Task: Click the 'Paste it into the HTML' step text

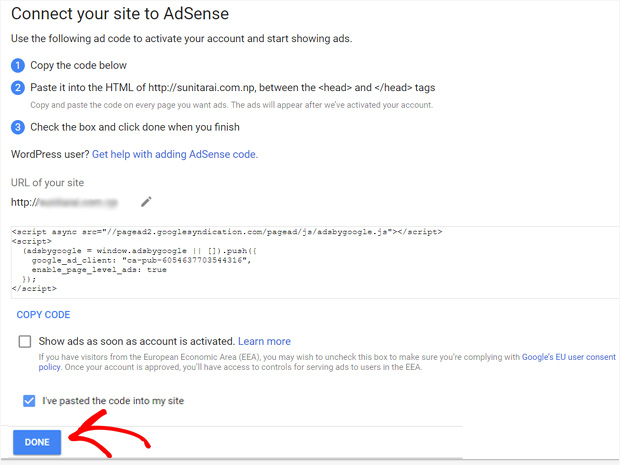Action: pos(232,87)
